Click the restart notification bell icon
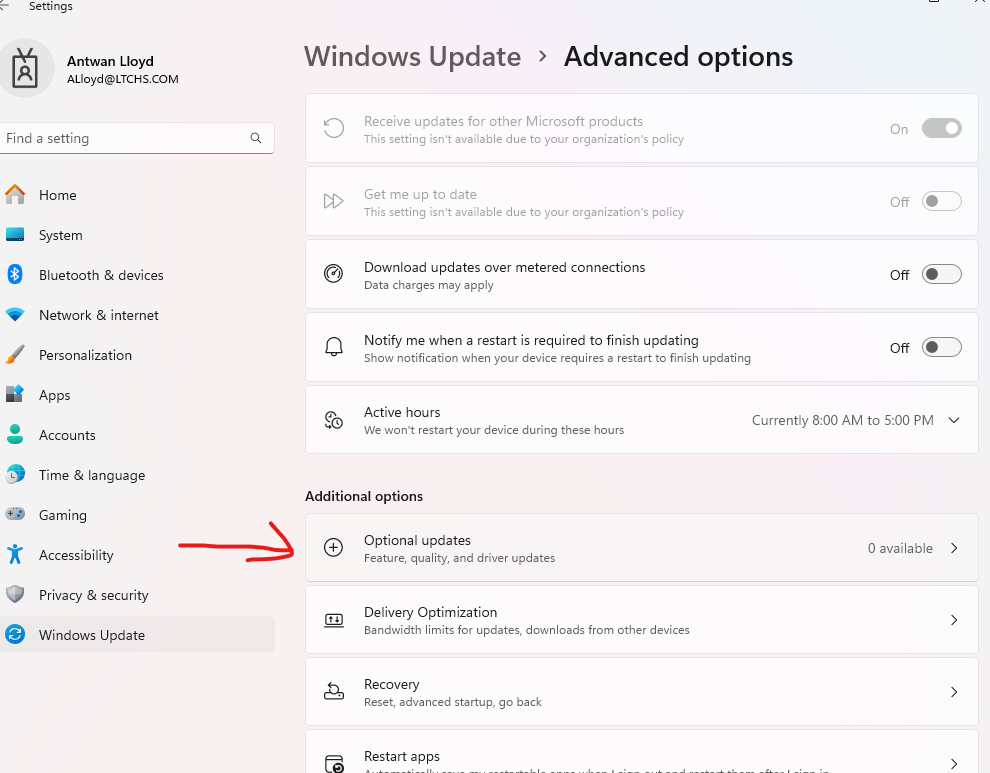 coord(333,347)
